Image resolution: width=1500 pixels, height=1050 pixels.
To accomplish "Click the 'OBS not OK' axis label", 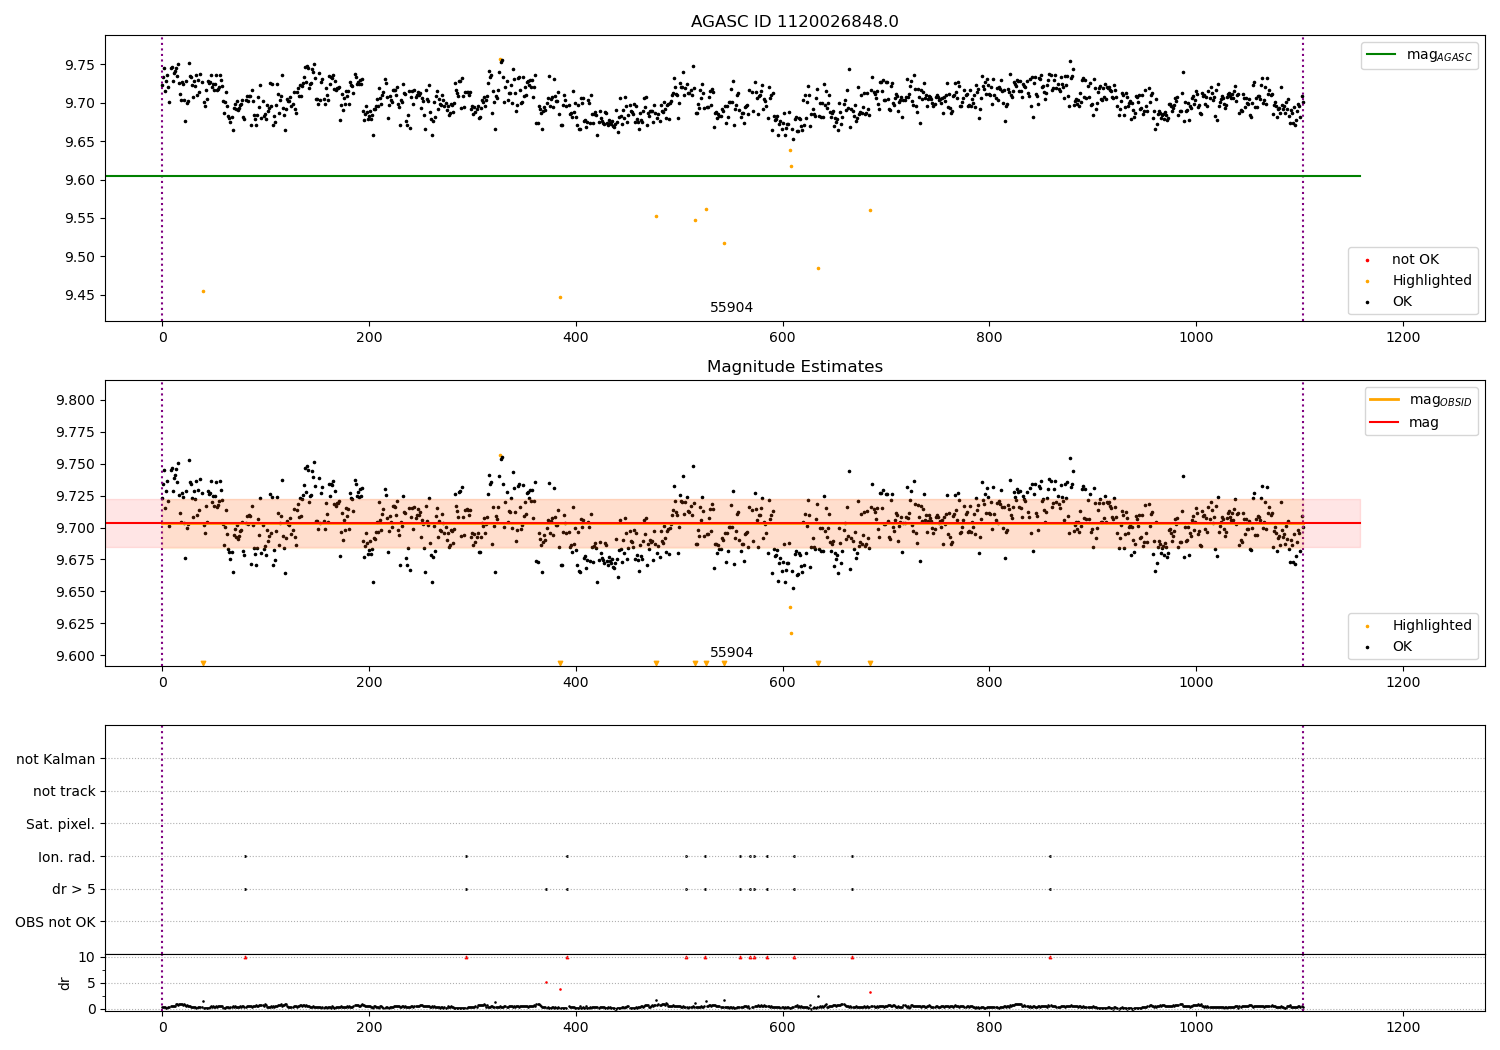I will point(56,922).
